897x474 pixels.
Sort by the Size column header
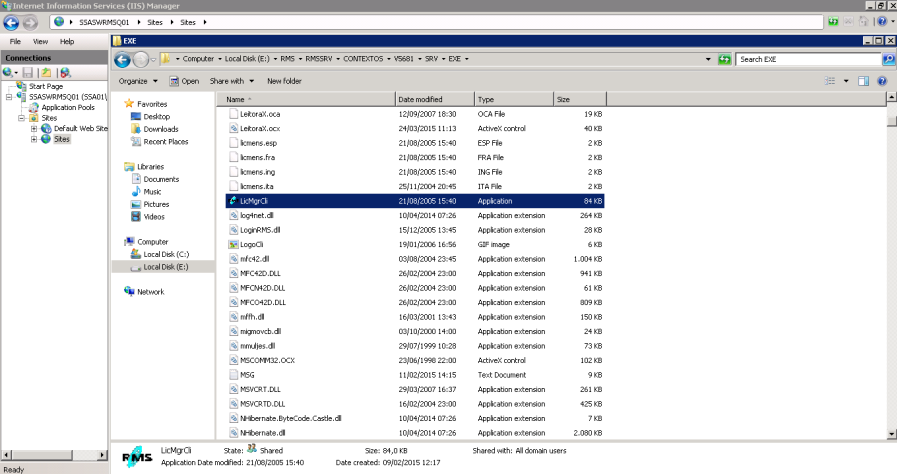coord(580,99)
